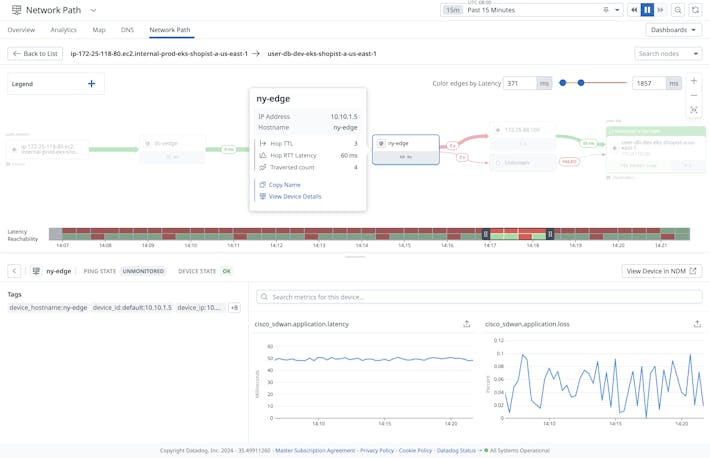Click the fit-to-screen icon on map
710x458 pixels.
pyautogui.click(x=694, y=110)
